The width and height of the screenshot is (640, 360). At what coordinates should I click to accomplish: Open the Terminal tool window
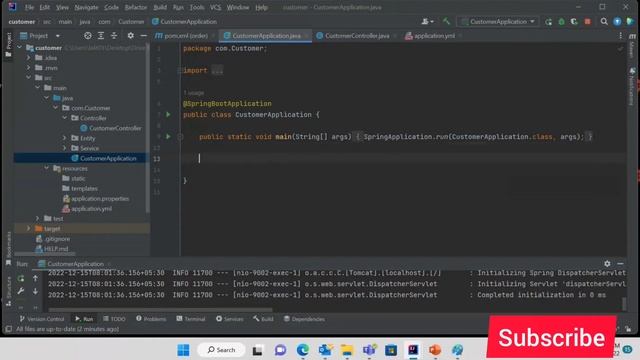(x=191, y=319)
